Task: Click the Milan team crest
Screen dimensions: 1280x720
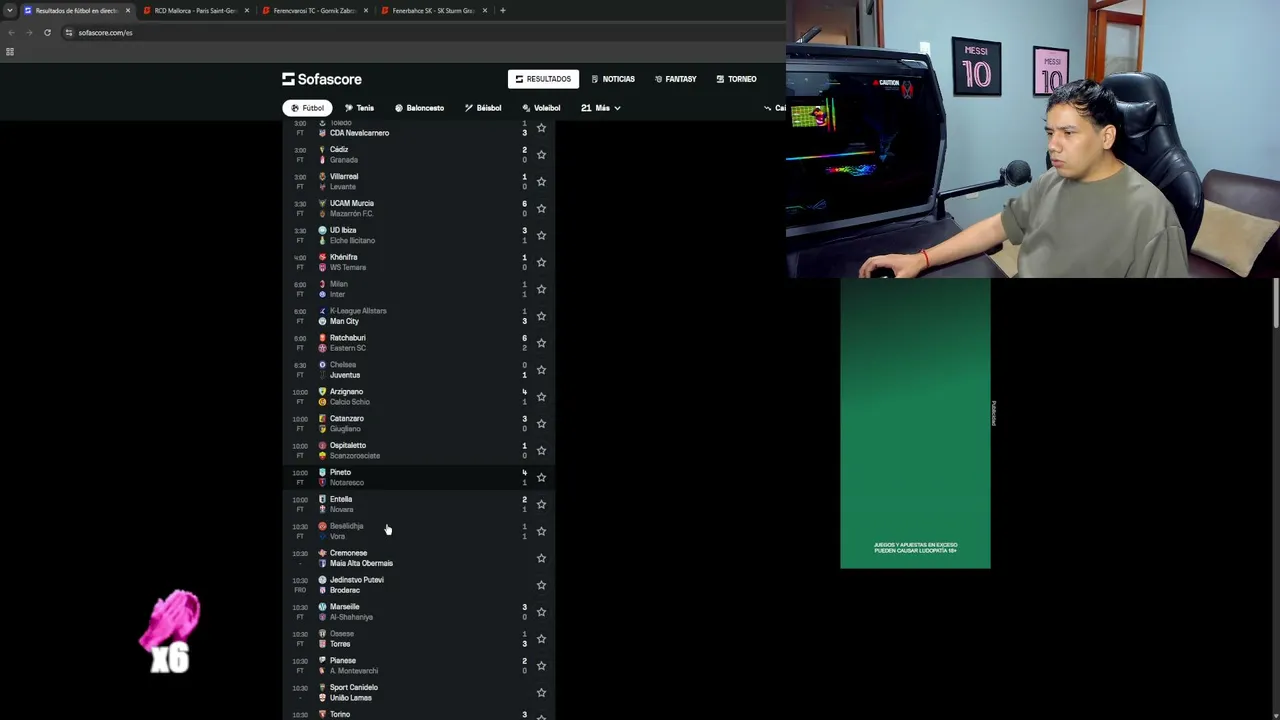Action: 322,284
